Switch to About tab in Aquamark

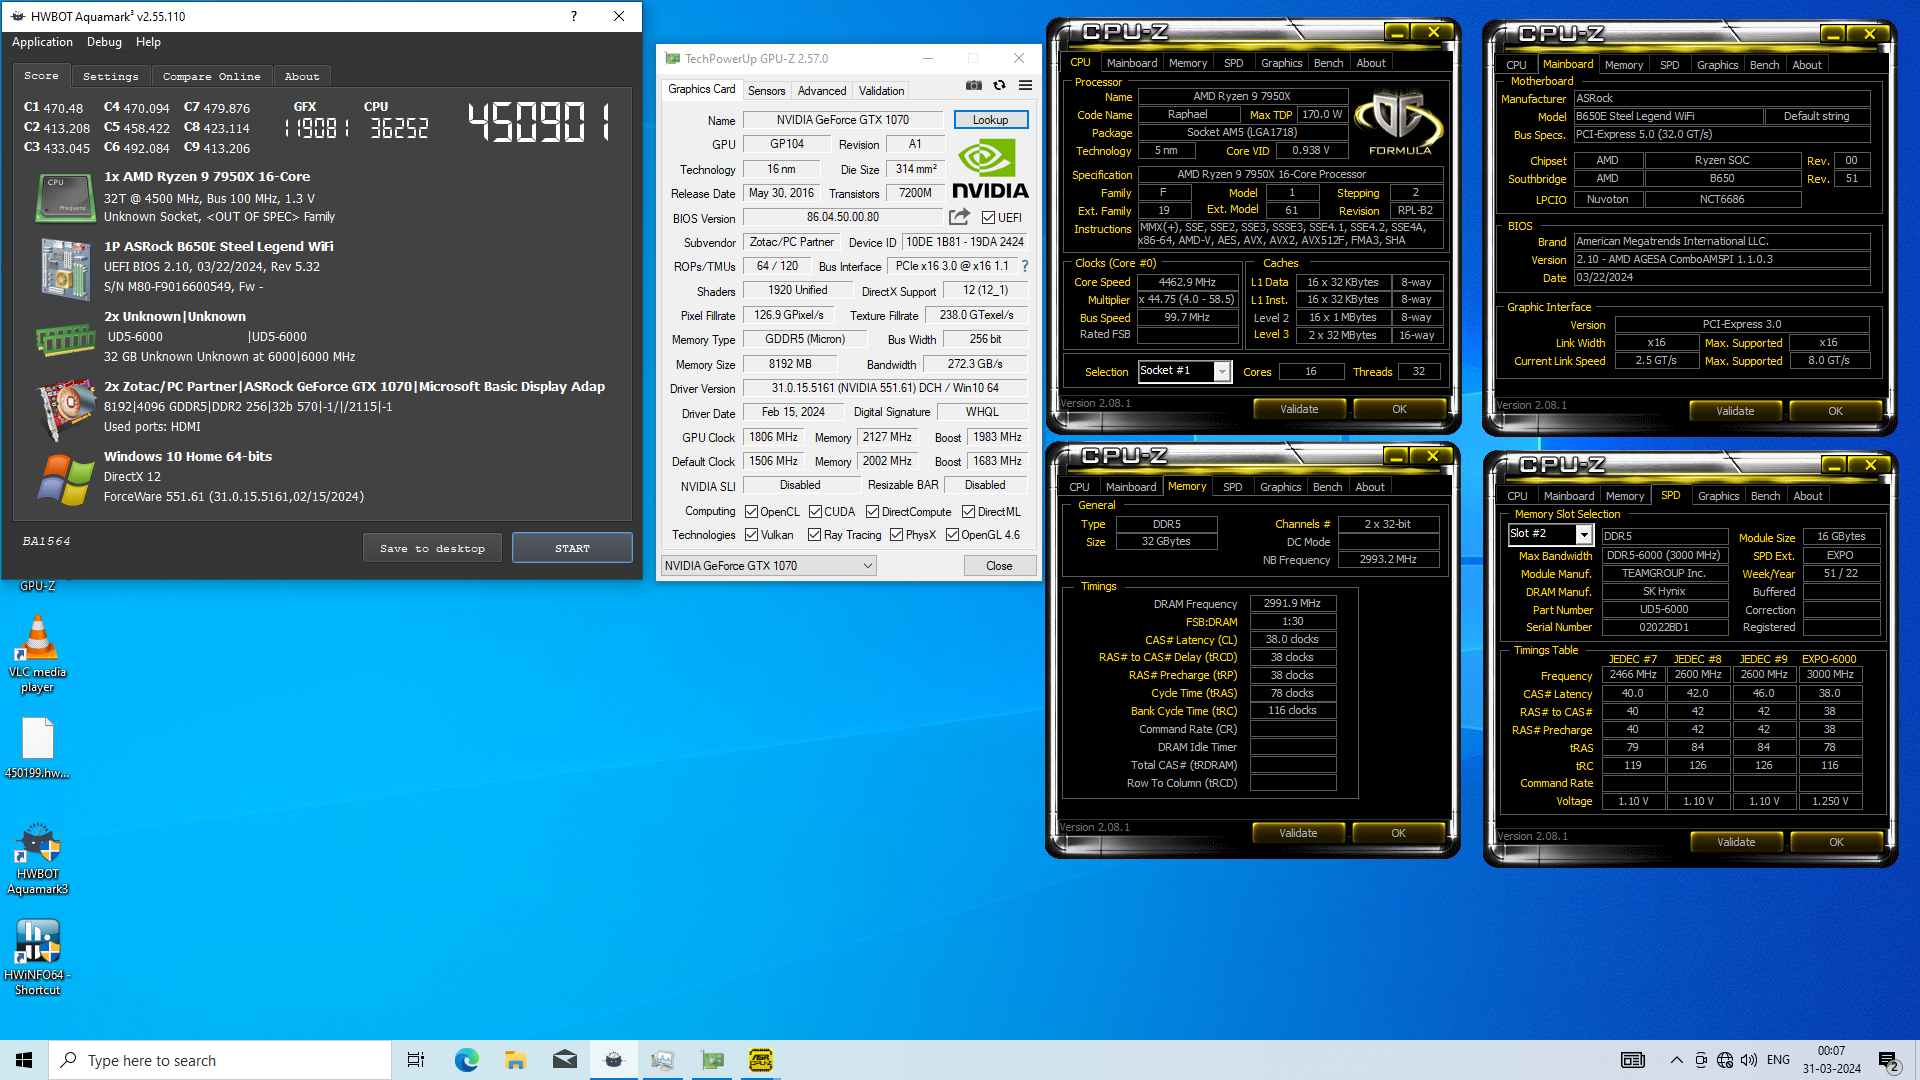coord(301,76)
